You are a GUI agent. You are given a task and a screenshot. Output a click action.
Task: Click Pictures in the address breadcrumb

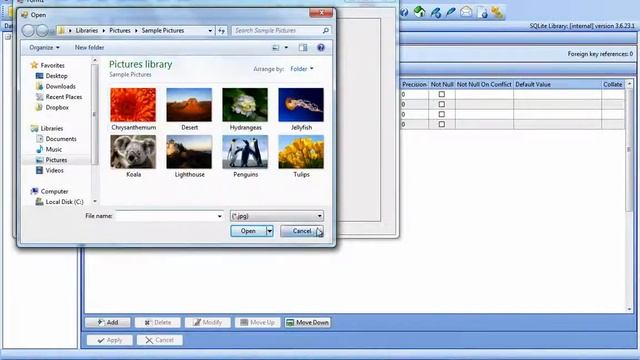coord(120,31)
